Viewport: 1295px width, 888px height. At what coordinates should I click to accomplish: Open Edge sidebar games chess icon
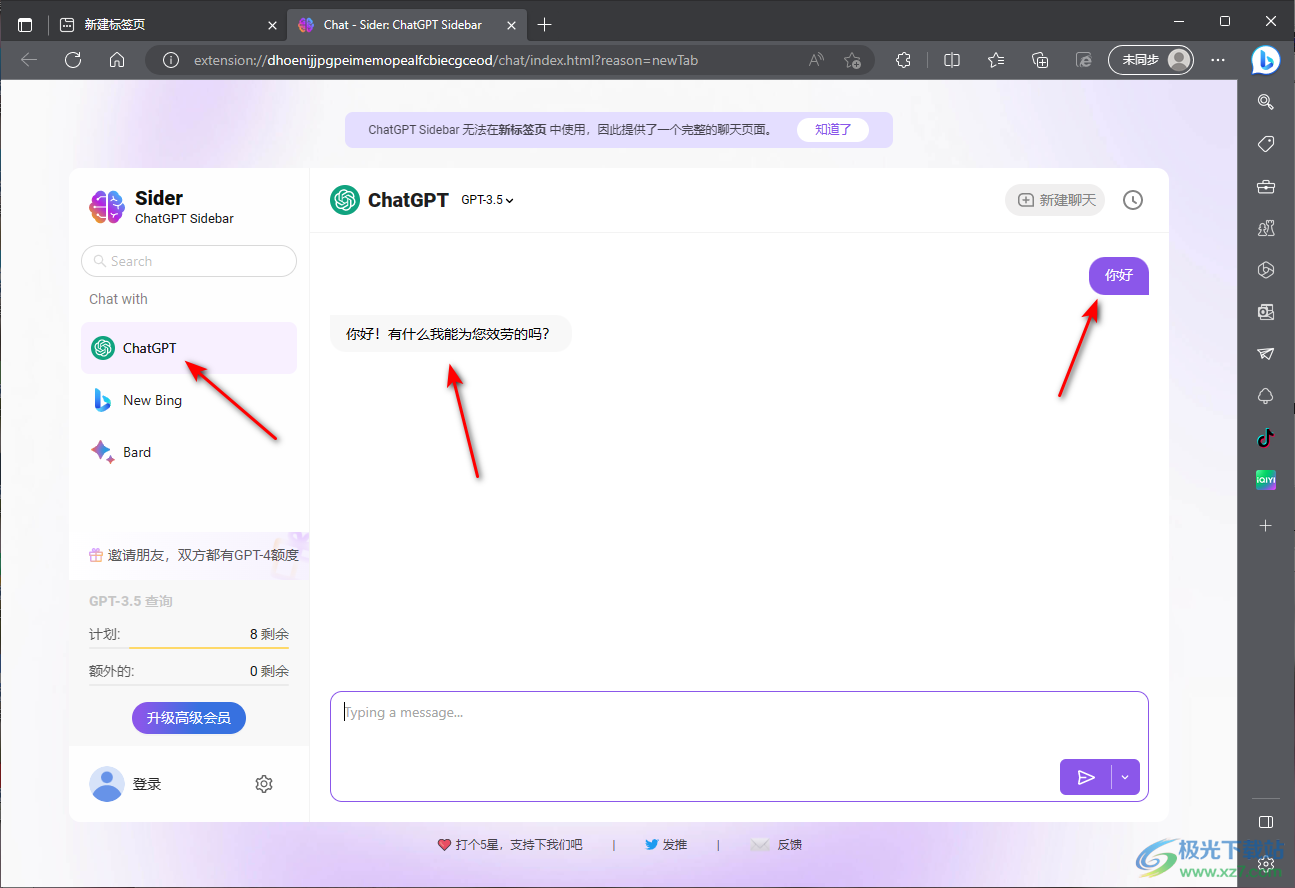pyautogui.click(x=1265, y=228)
